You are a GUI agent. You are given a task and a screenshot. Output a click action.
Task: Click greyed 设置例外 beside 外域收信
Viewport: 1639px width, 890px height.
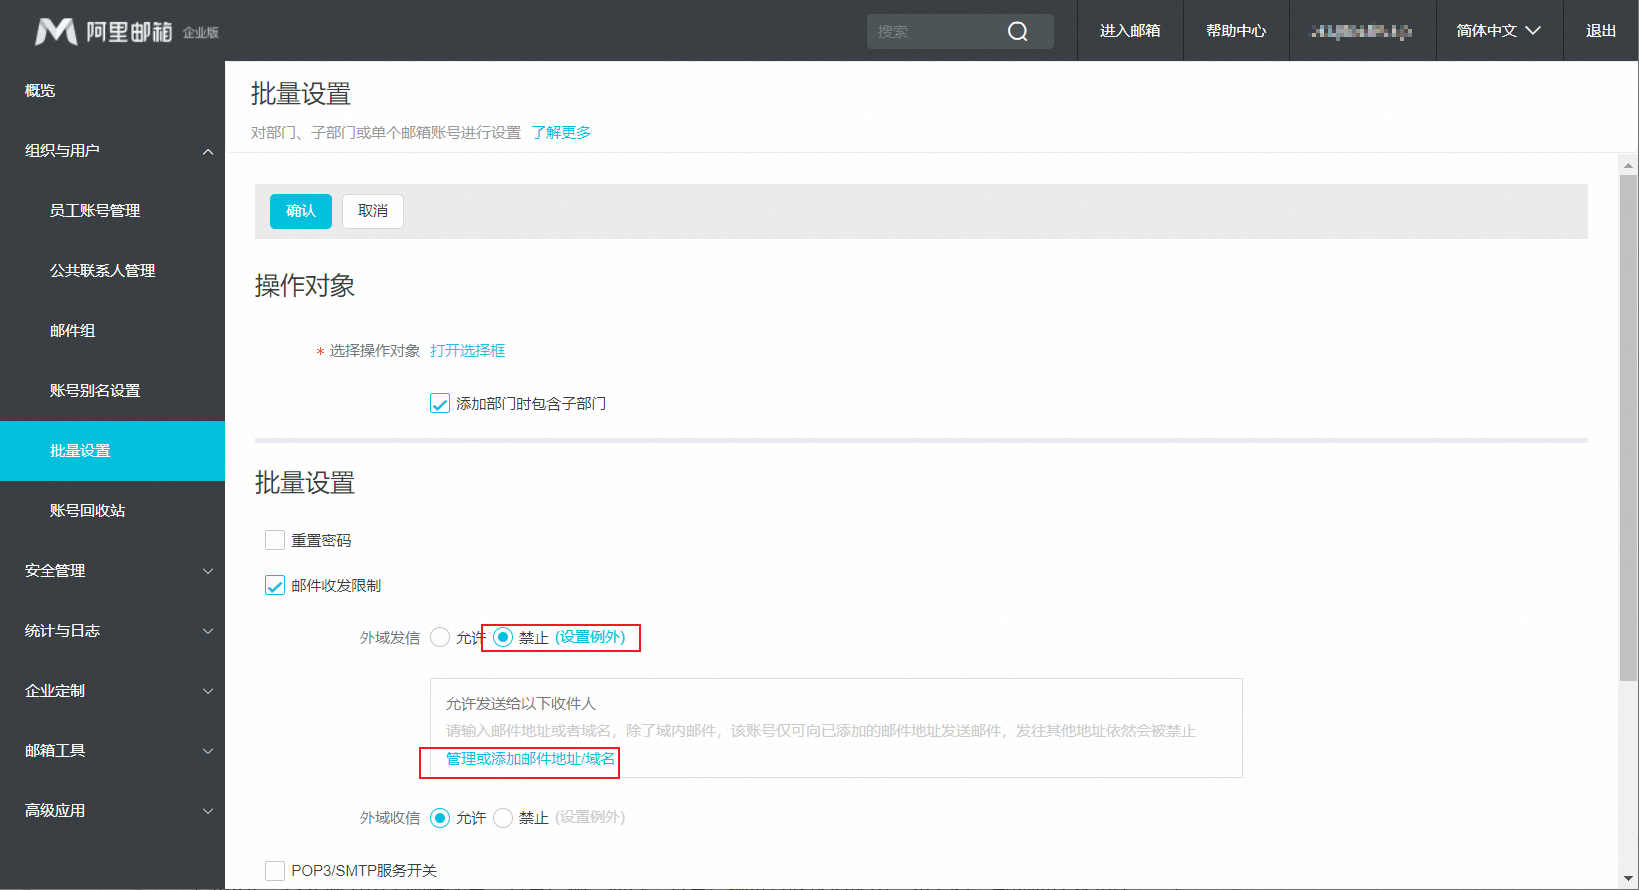(x=590, y=818)
